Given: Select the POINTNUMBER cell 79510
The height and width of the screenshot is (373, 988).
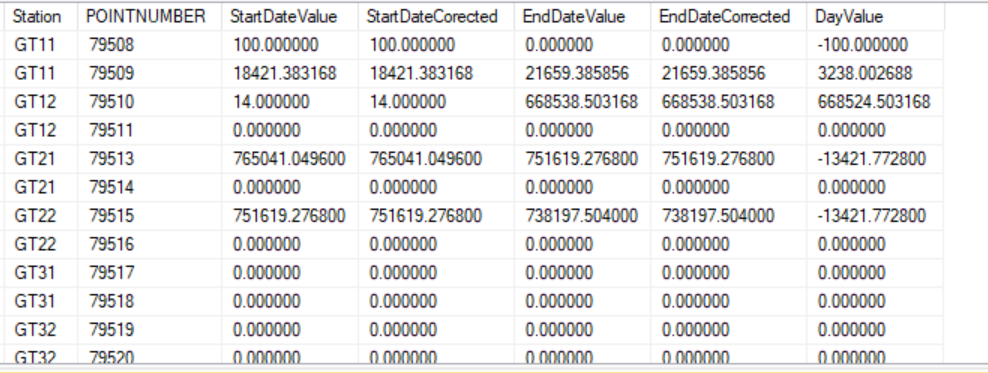Looking at the screenshot, I should 149,101.
